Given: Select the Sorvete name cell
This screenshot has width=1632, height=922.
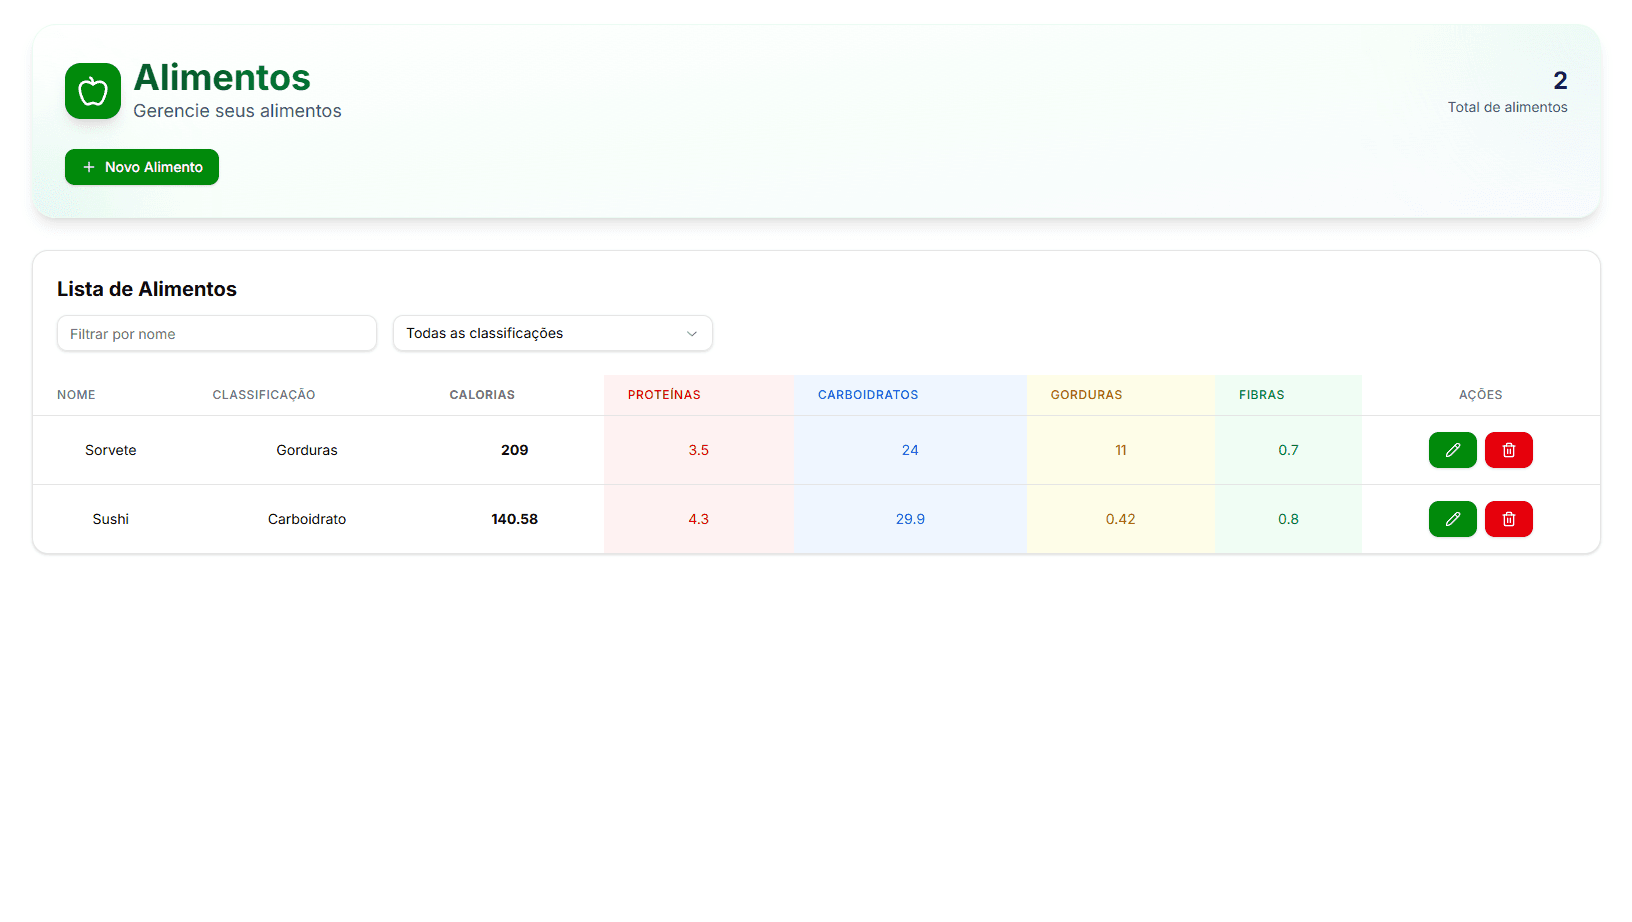Looking at the screenshot, I should pos(111,450).
